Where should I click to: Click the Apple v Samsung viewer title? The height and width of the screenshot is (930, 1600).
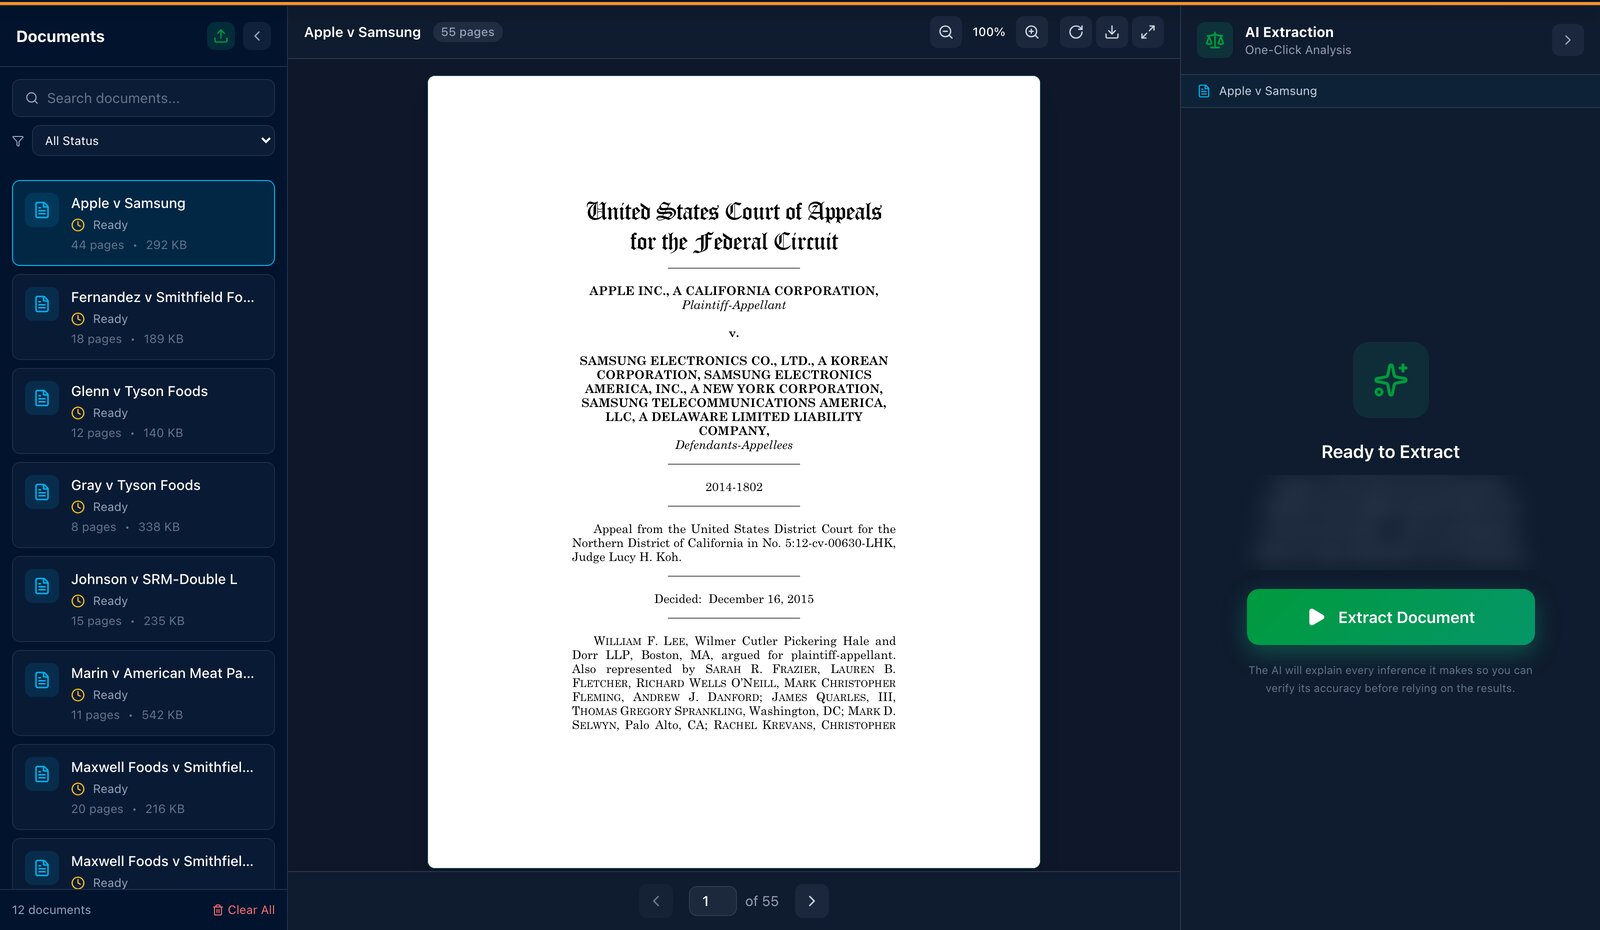coord(362,32)
